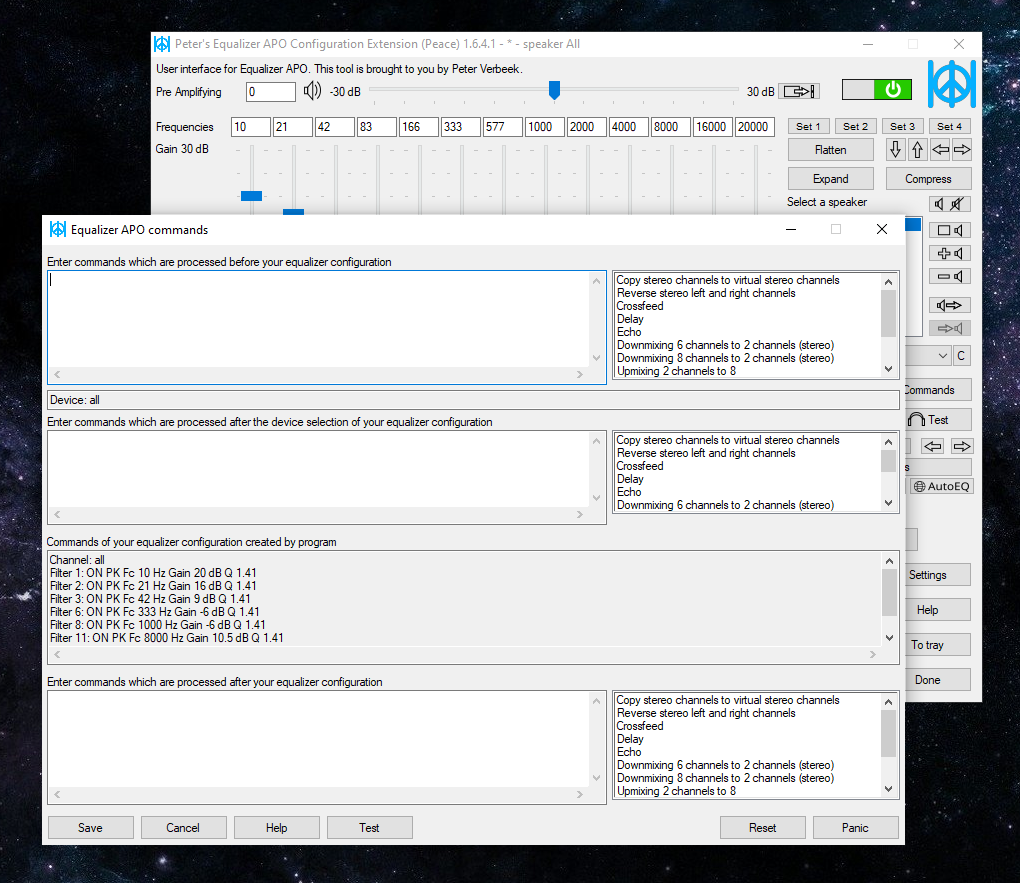Click the right arrow button below Test

[x=961, y=446]
